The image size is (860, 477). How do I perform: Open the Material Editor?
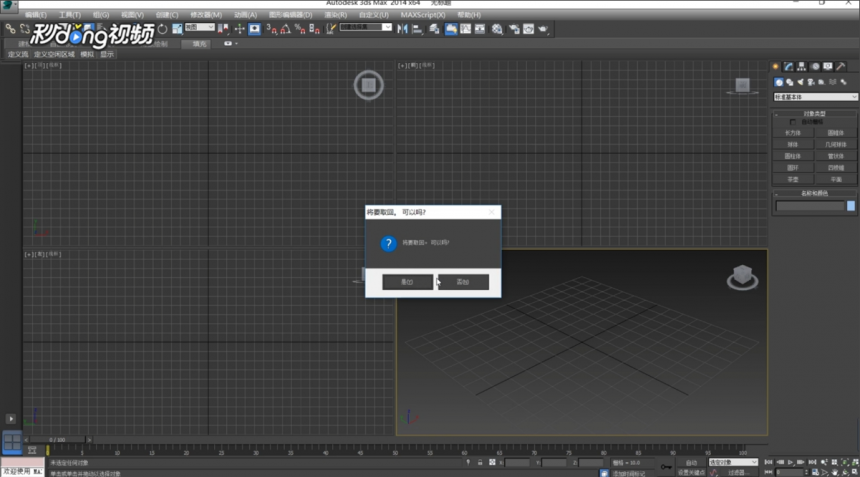(497, 29)
